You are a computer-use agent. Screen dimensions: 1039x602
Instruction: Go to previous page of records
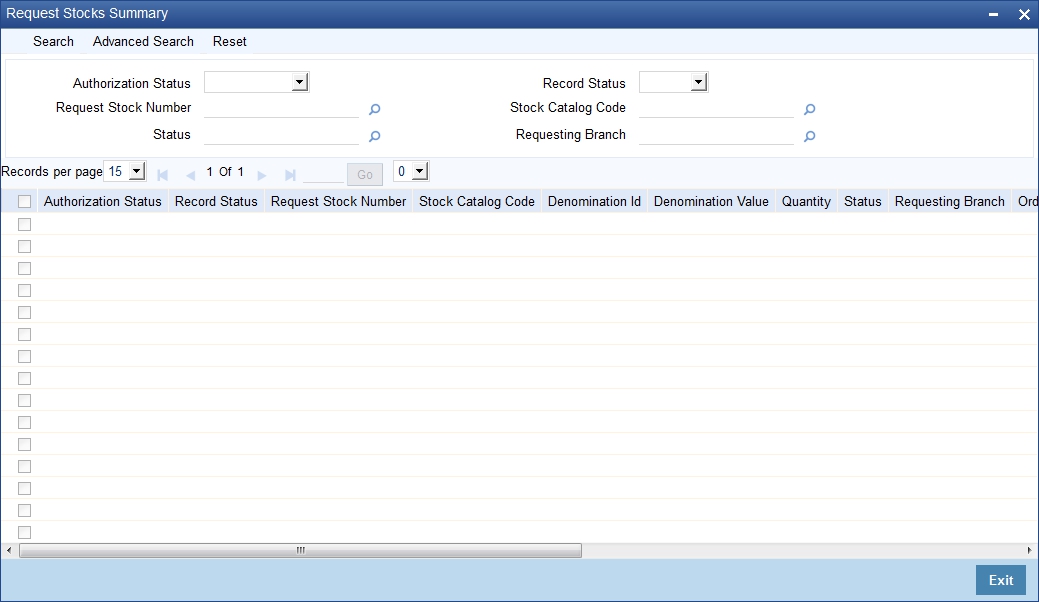191,175
